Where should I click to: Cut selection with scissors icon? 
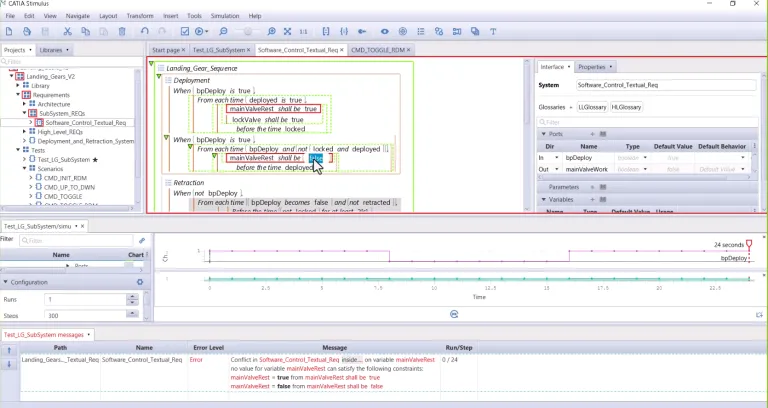(68, 31)
